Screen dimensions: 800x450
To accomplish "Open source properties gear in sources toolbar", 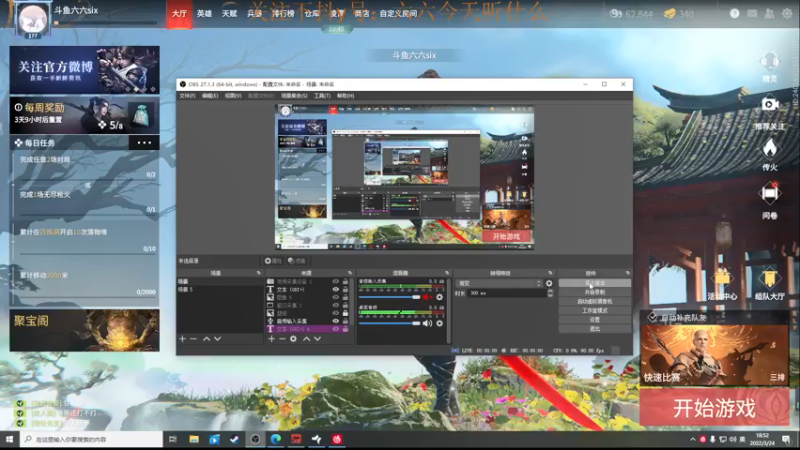I will point(293,339).
